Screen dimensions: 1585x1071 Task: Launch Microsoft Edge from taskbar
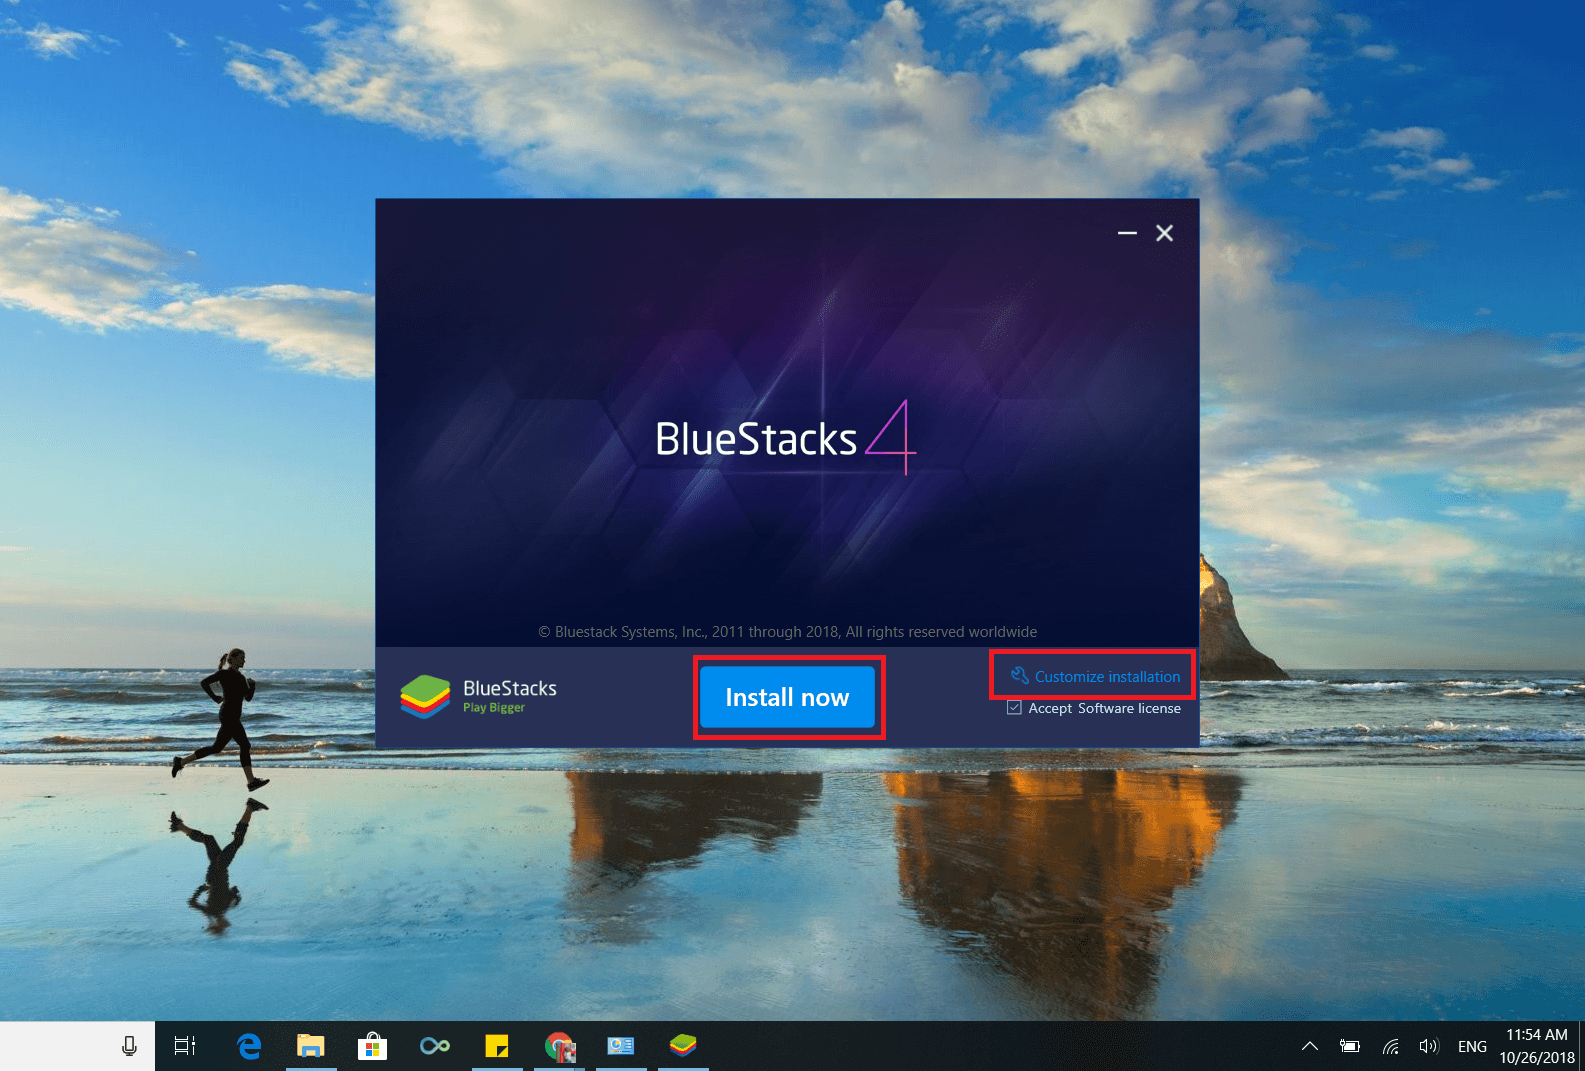tap(248, 1046)
